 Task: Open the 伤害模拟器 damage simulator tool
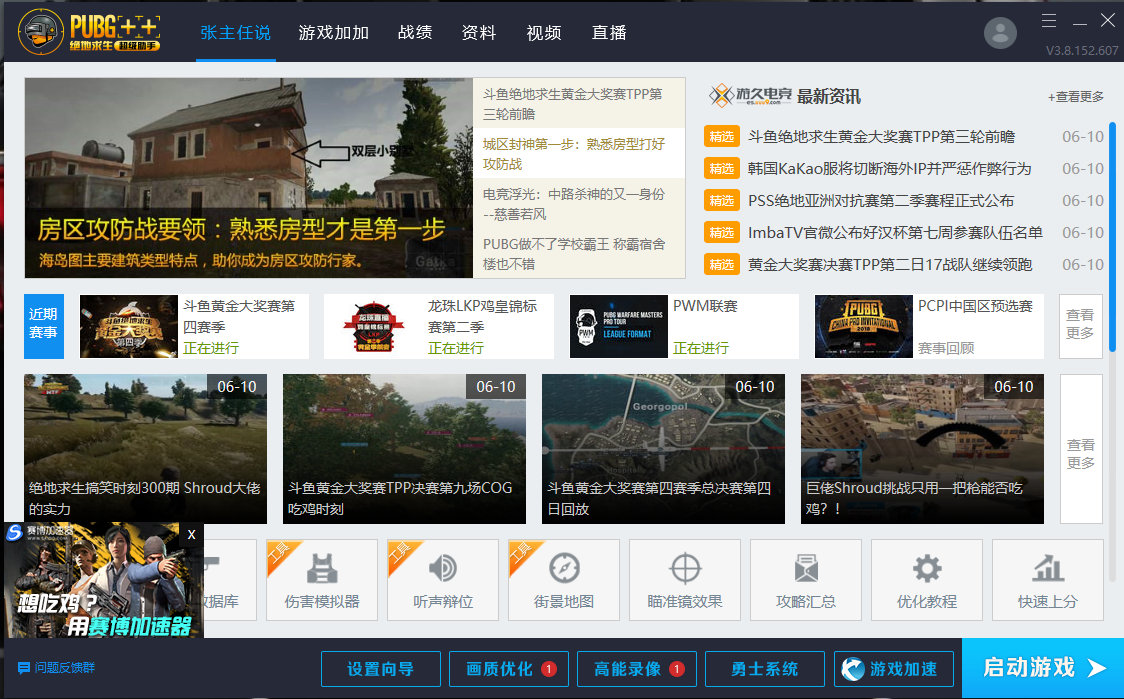(x=322, y=580)
